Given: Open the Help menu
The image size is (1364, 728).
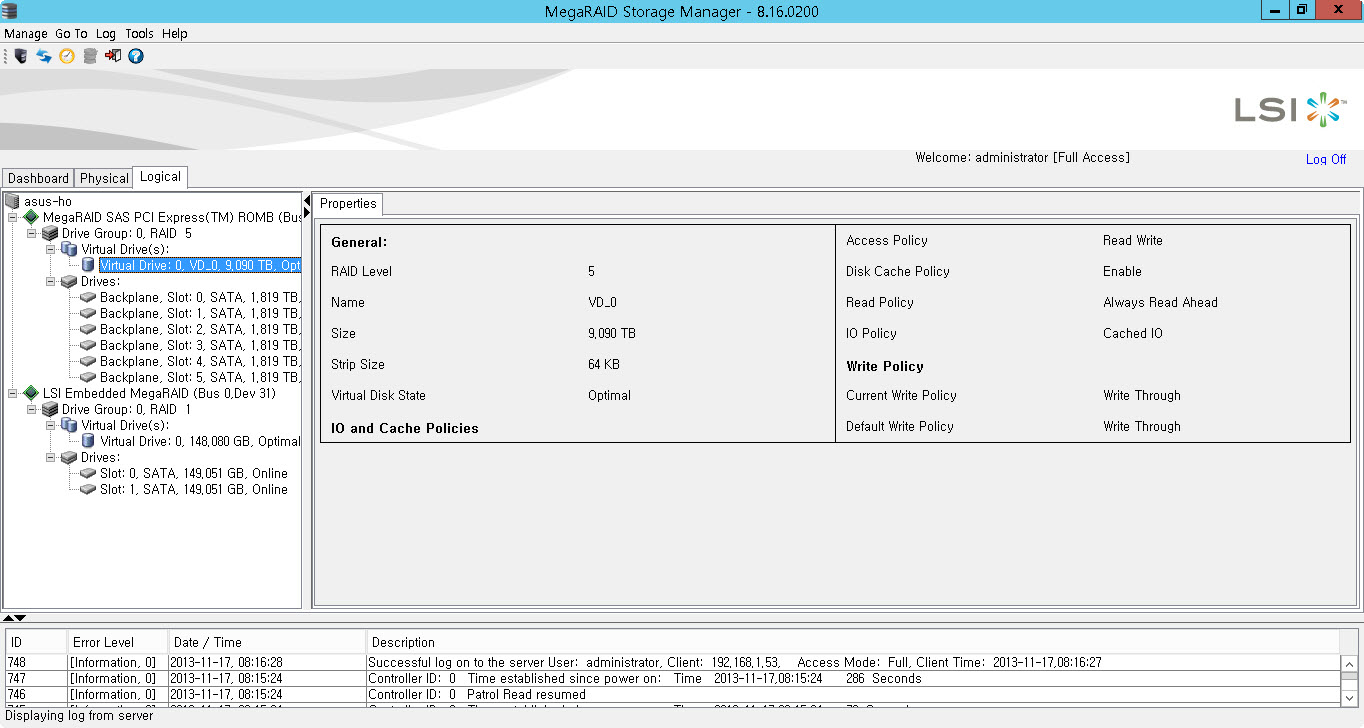Looking at the screenshot, I should point(175,34).
